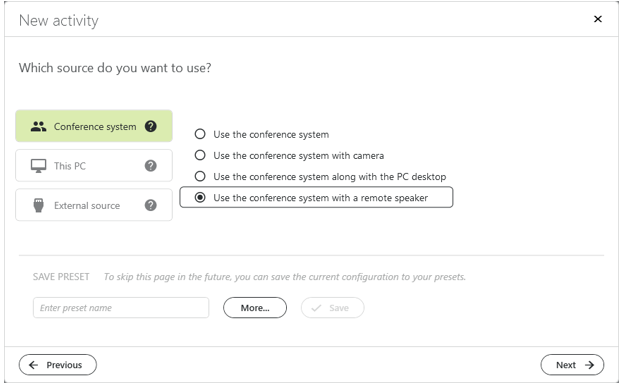Screen dimensions: 626x387
Task: Open help for Conference system
Action: pos(151,127)
